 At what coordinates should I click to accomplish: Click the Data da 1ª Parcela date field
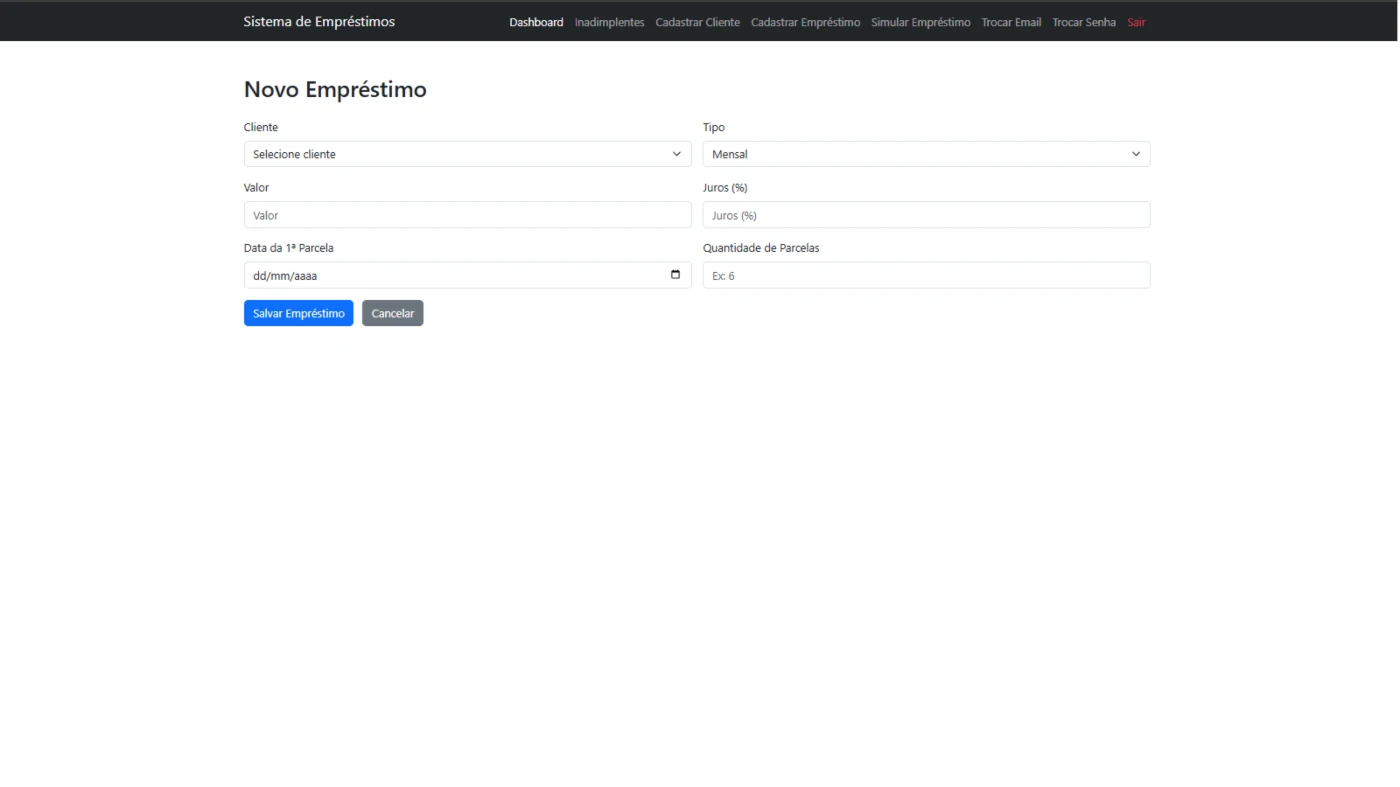[467, 275]
